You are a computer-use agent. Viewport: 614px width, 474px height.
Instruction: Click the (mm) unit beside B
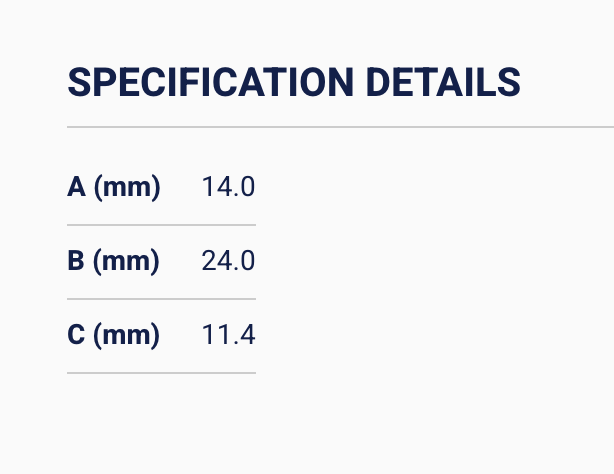(x=127, y=261)
